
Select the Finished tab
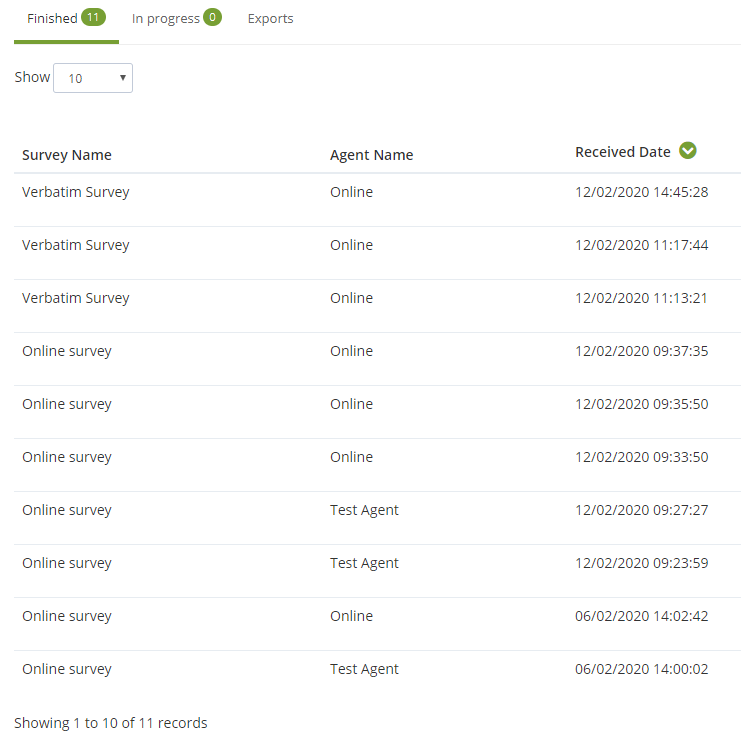click(66, 18)
